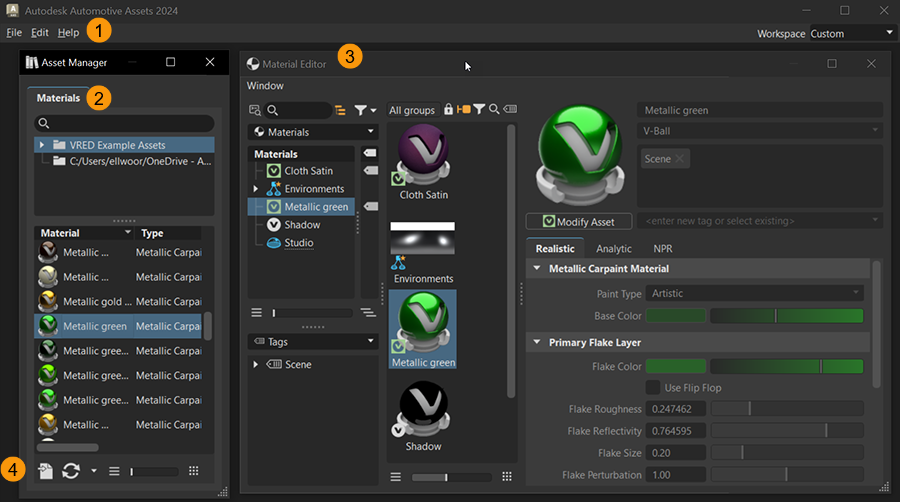Screen dimensions: 900x502
Task: Select the Metallic gold row in asset list
Action: click(x=118, y=301)
